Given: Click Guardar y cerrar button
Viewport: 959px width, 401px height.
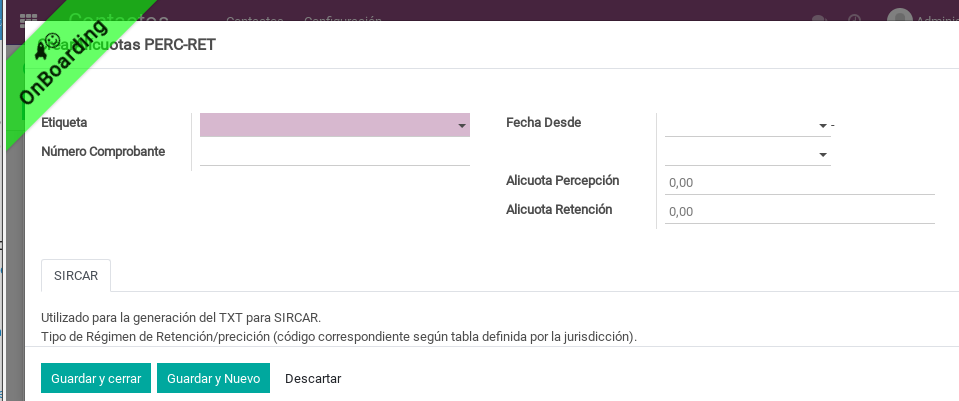Looking at the screenshot, I should [96, 378].
